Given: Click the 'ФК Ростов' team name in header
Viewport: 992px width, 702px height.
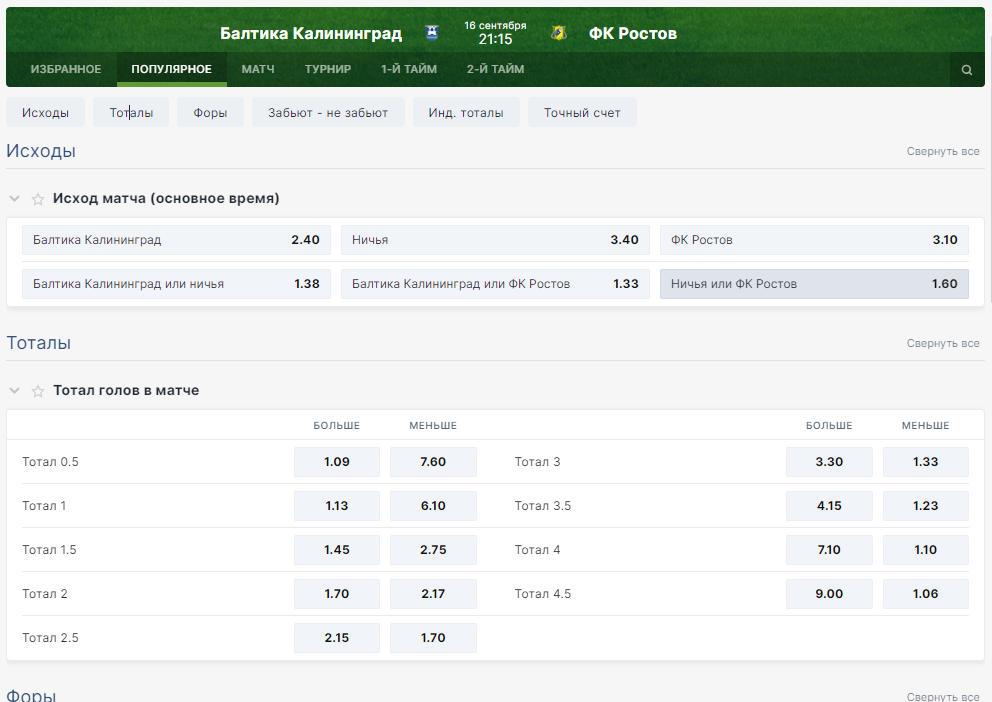Looking at the screenshot, I should (633, 34).
